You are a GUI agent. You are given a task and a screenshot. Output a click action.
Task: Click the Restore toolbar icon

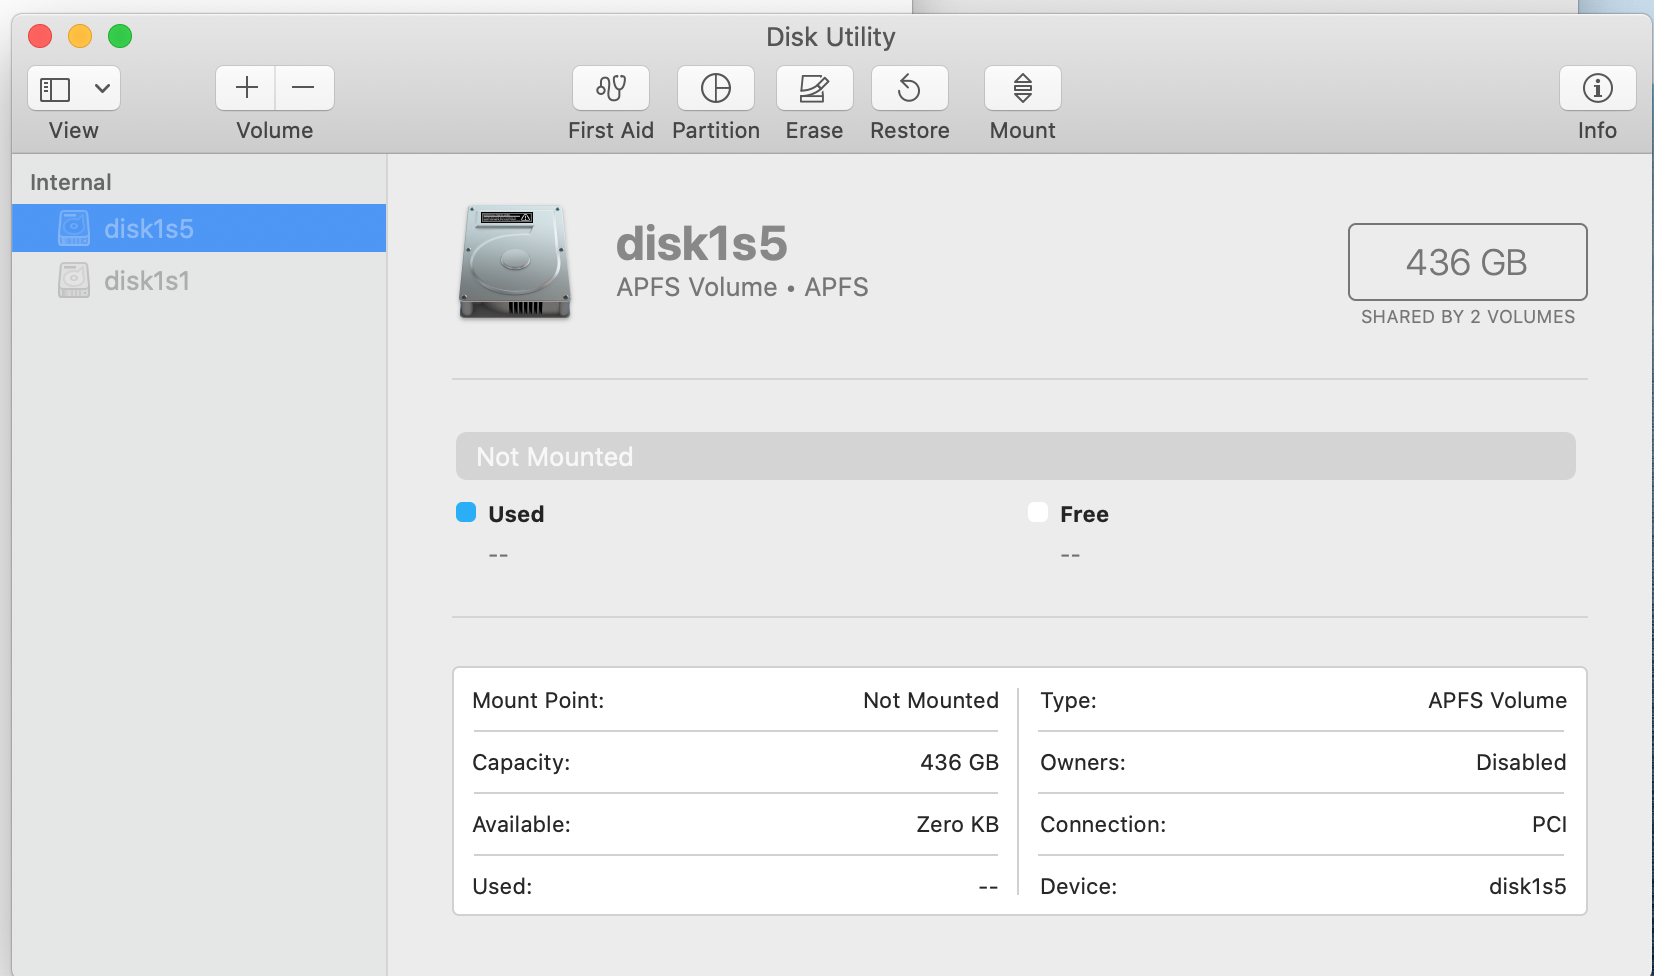pos(909,88)
